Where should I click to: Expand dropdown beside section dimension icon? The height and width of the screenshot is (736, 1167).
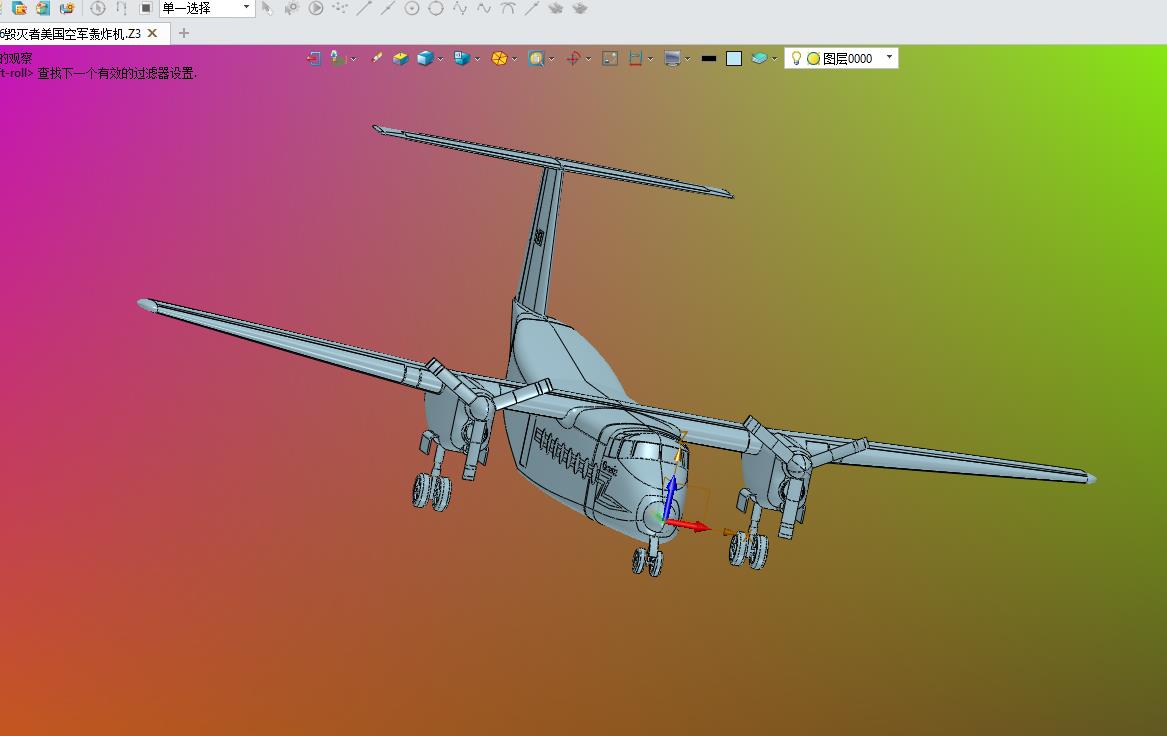click(x=650, y=59)
